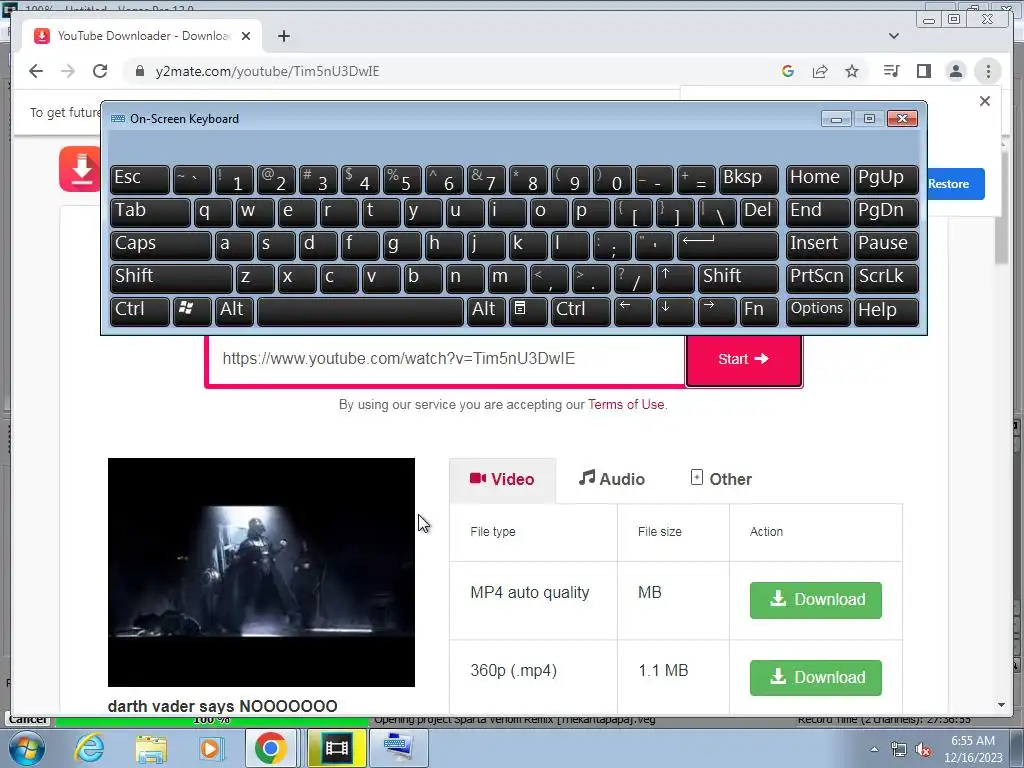Toggle Insert key on On-Screen Keyboard
The height and width of the screenshot is (768, 1024).
tap(818, 245)
